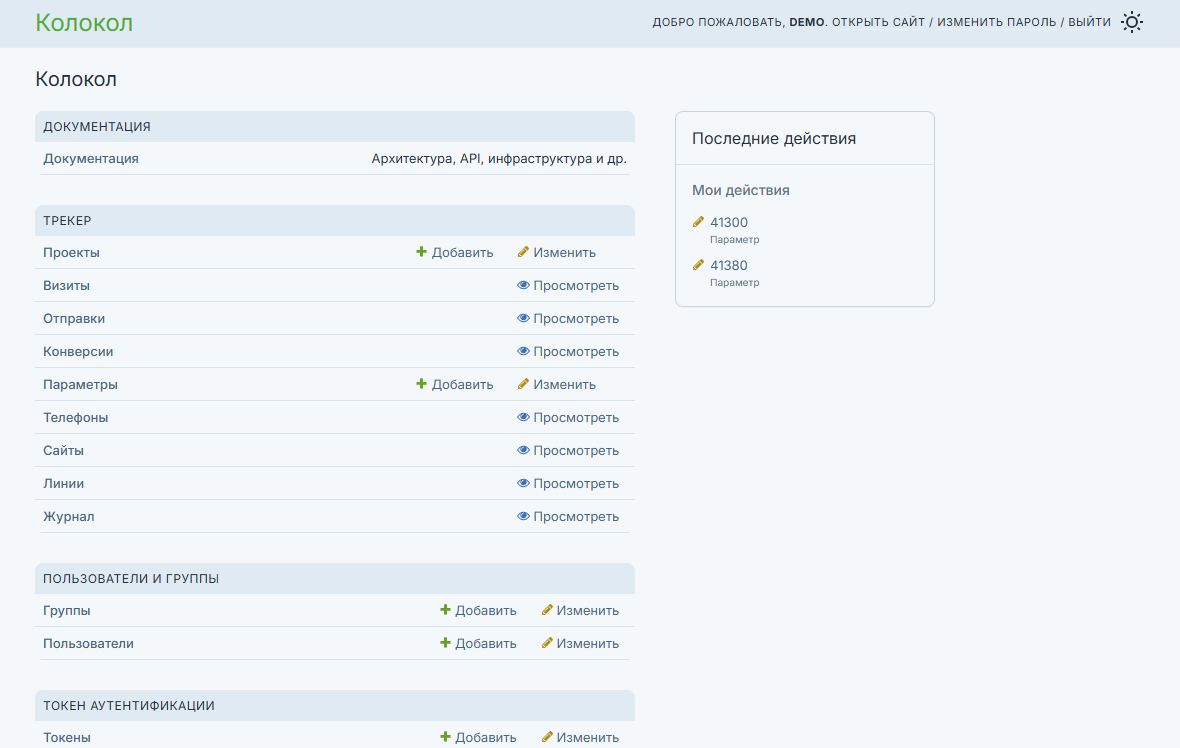Image resolution: width=1180 pixels, height=748 pixels.
Task: Click the eye icon in Конверсии row
Action: tap(523, 351)
